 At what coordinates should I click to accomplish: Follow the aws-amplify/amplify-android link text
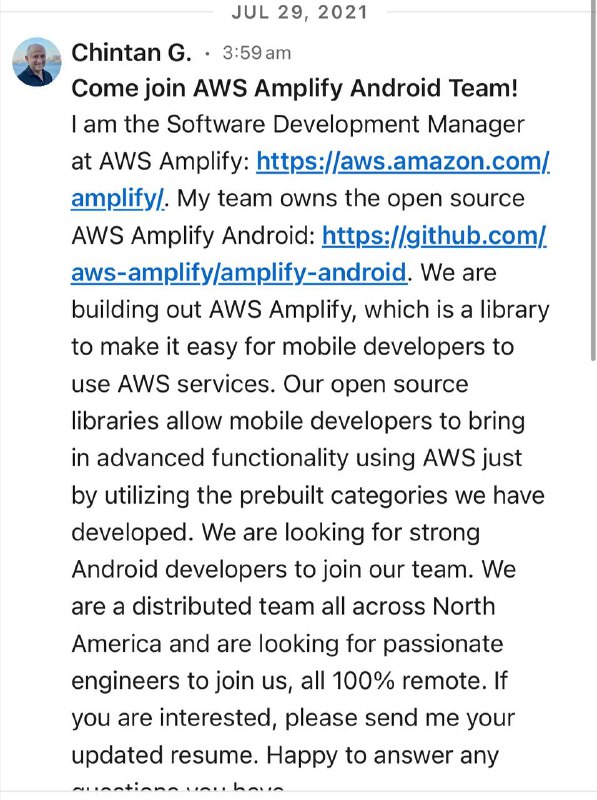point(239,272)
